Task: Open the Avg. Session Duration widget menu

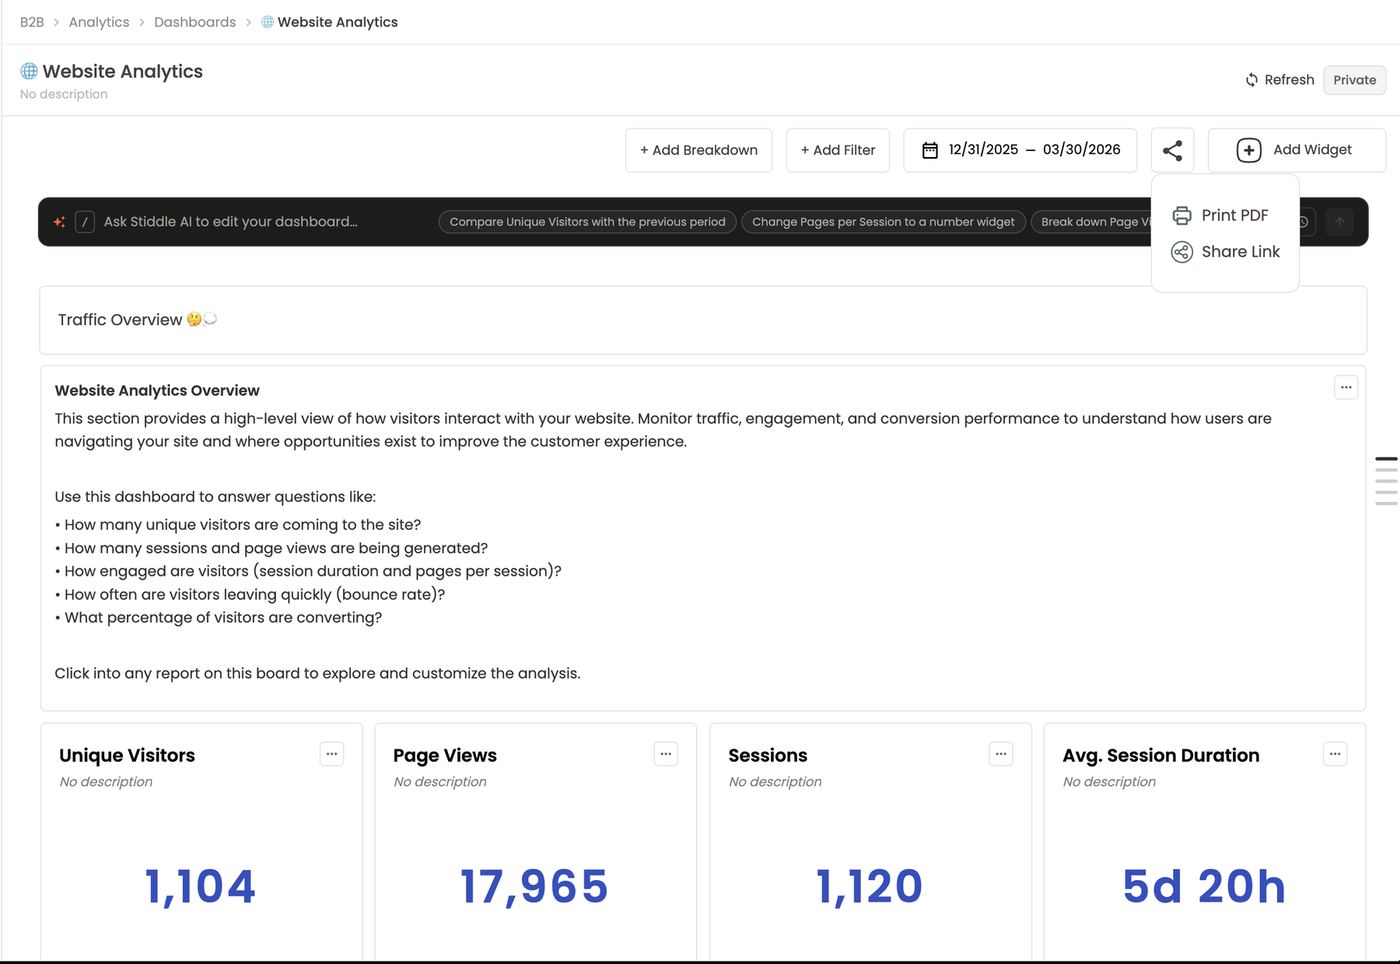Action: (1335, 754)
